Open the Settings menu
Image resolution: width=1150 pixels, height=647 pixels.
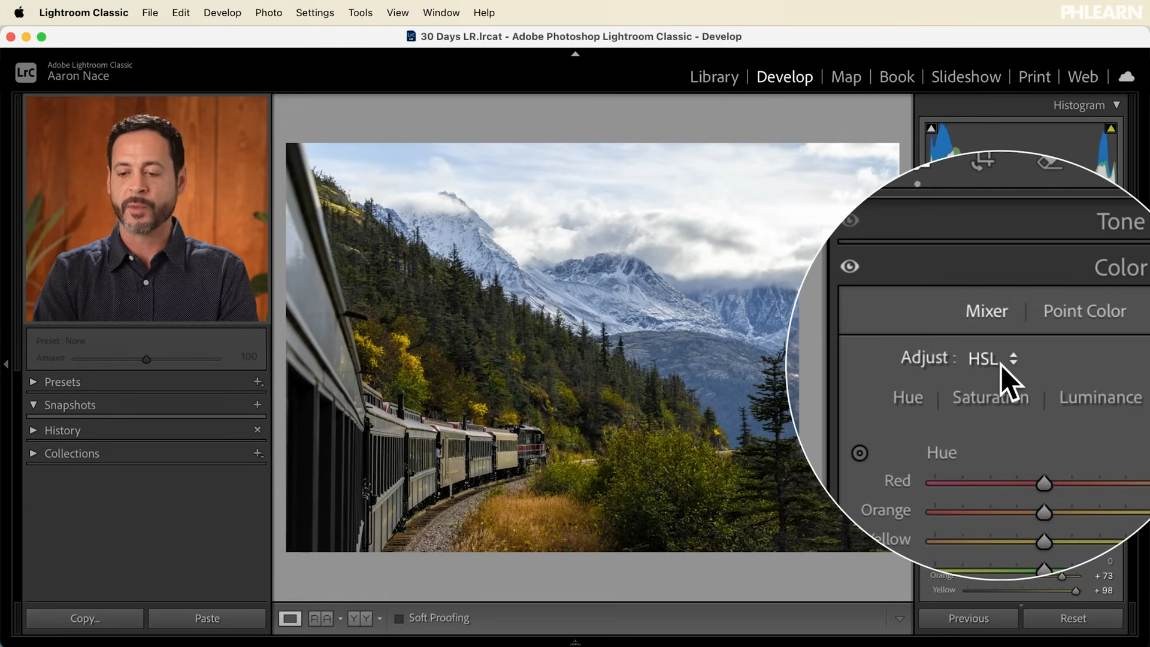coord(315,12)
